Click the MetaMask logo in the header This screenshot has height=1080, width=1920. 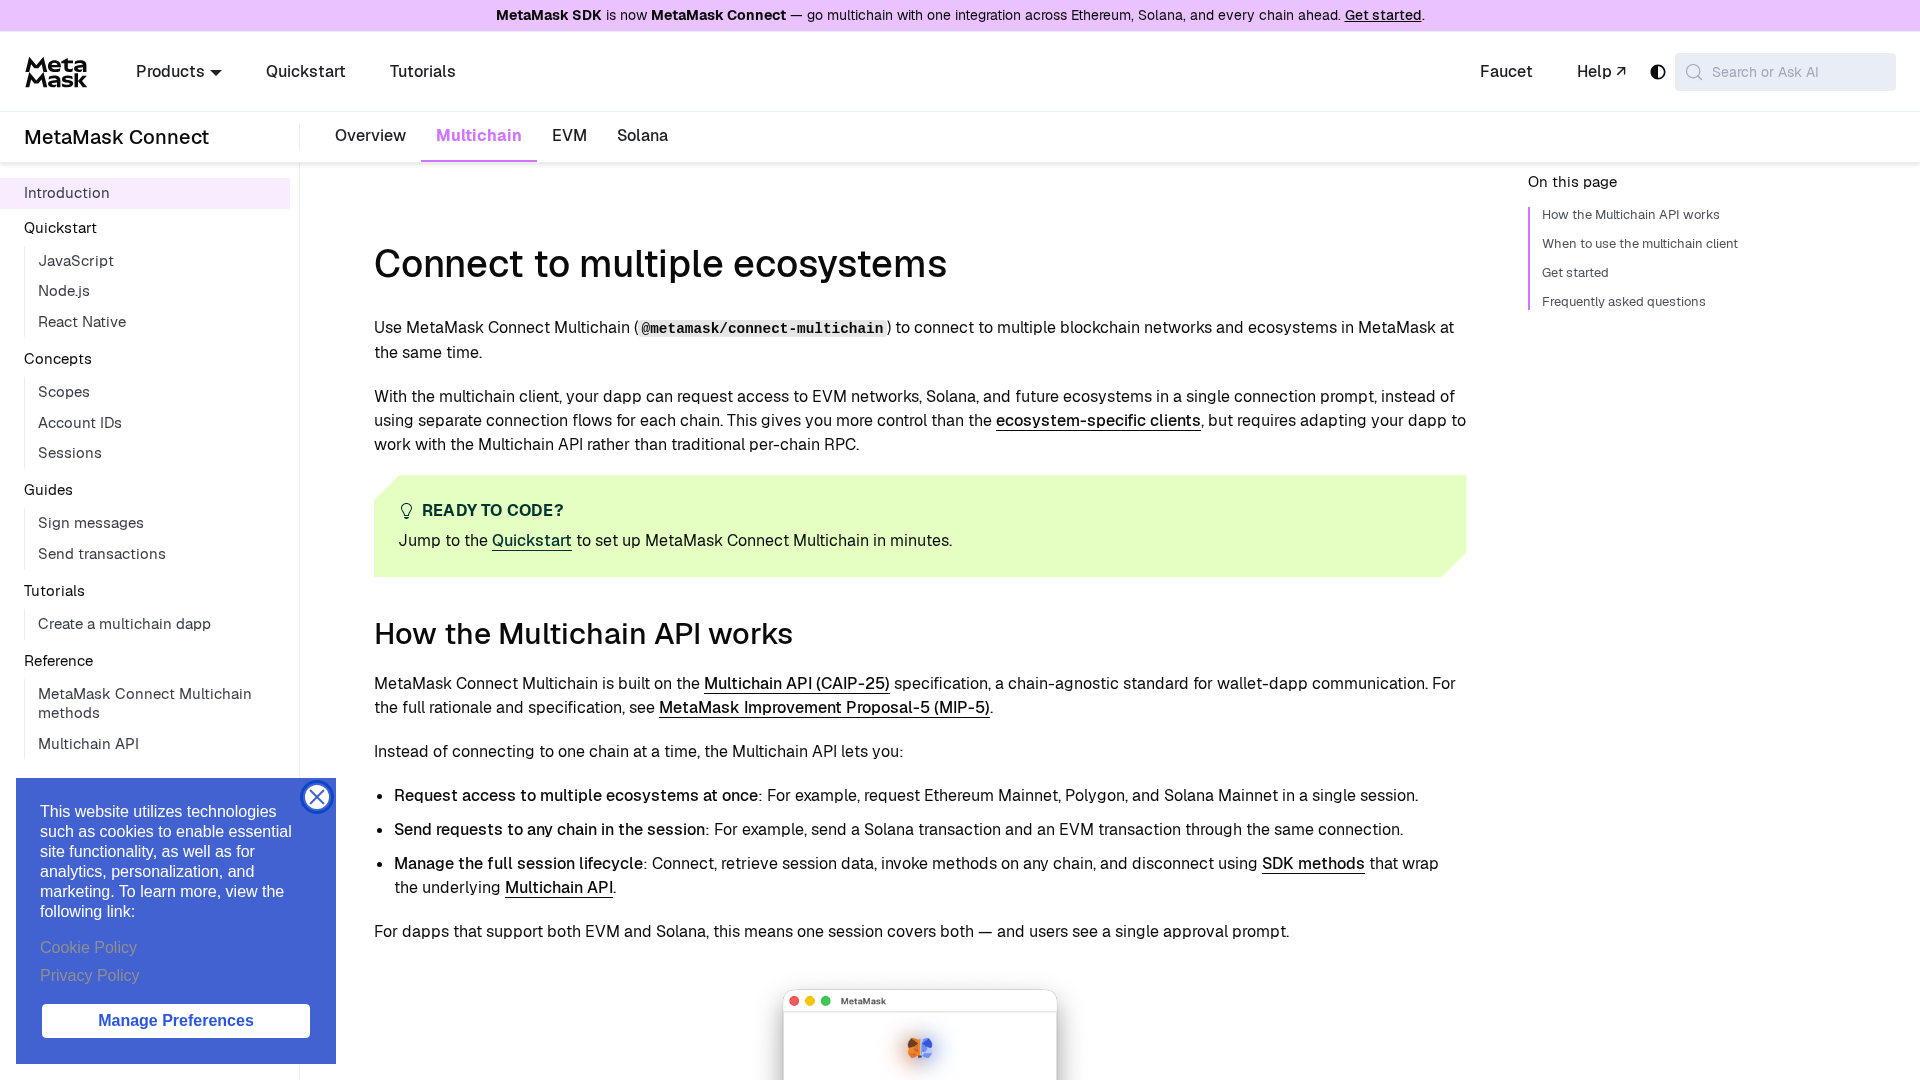(x=56, y=72)
